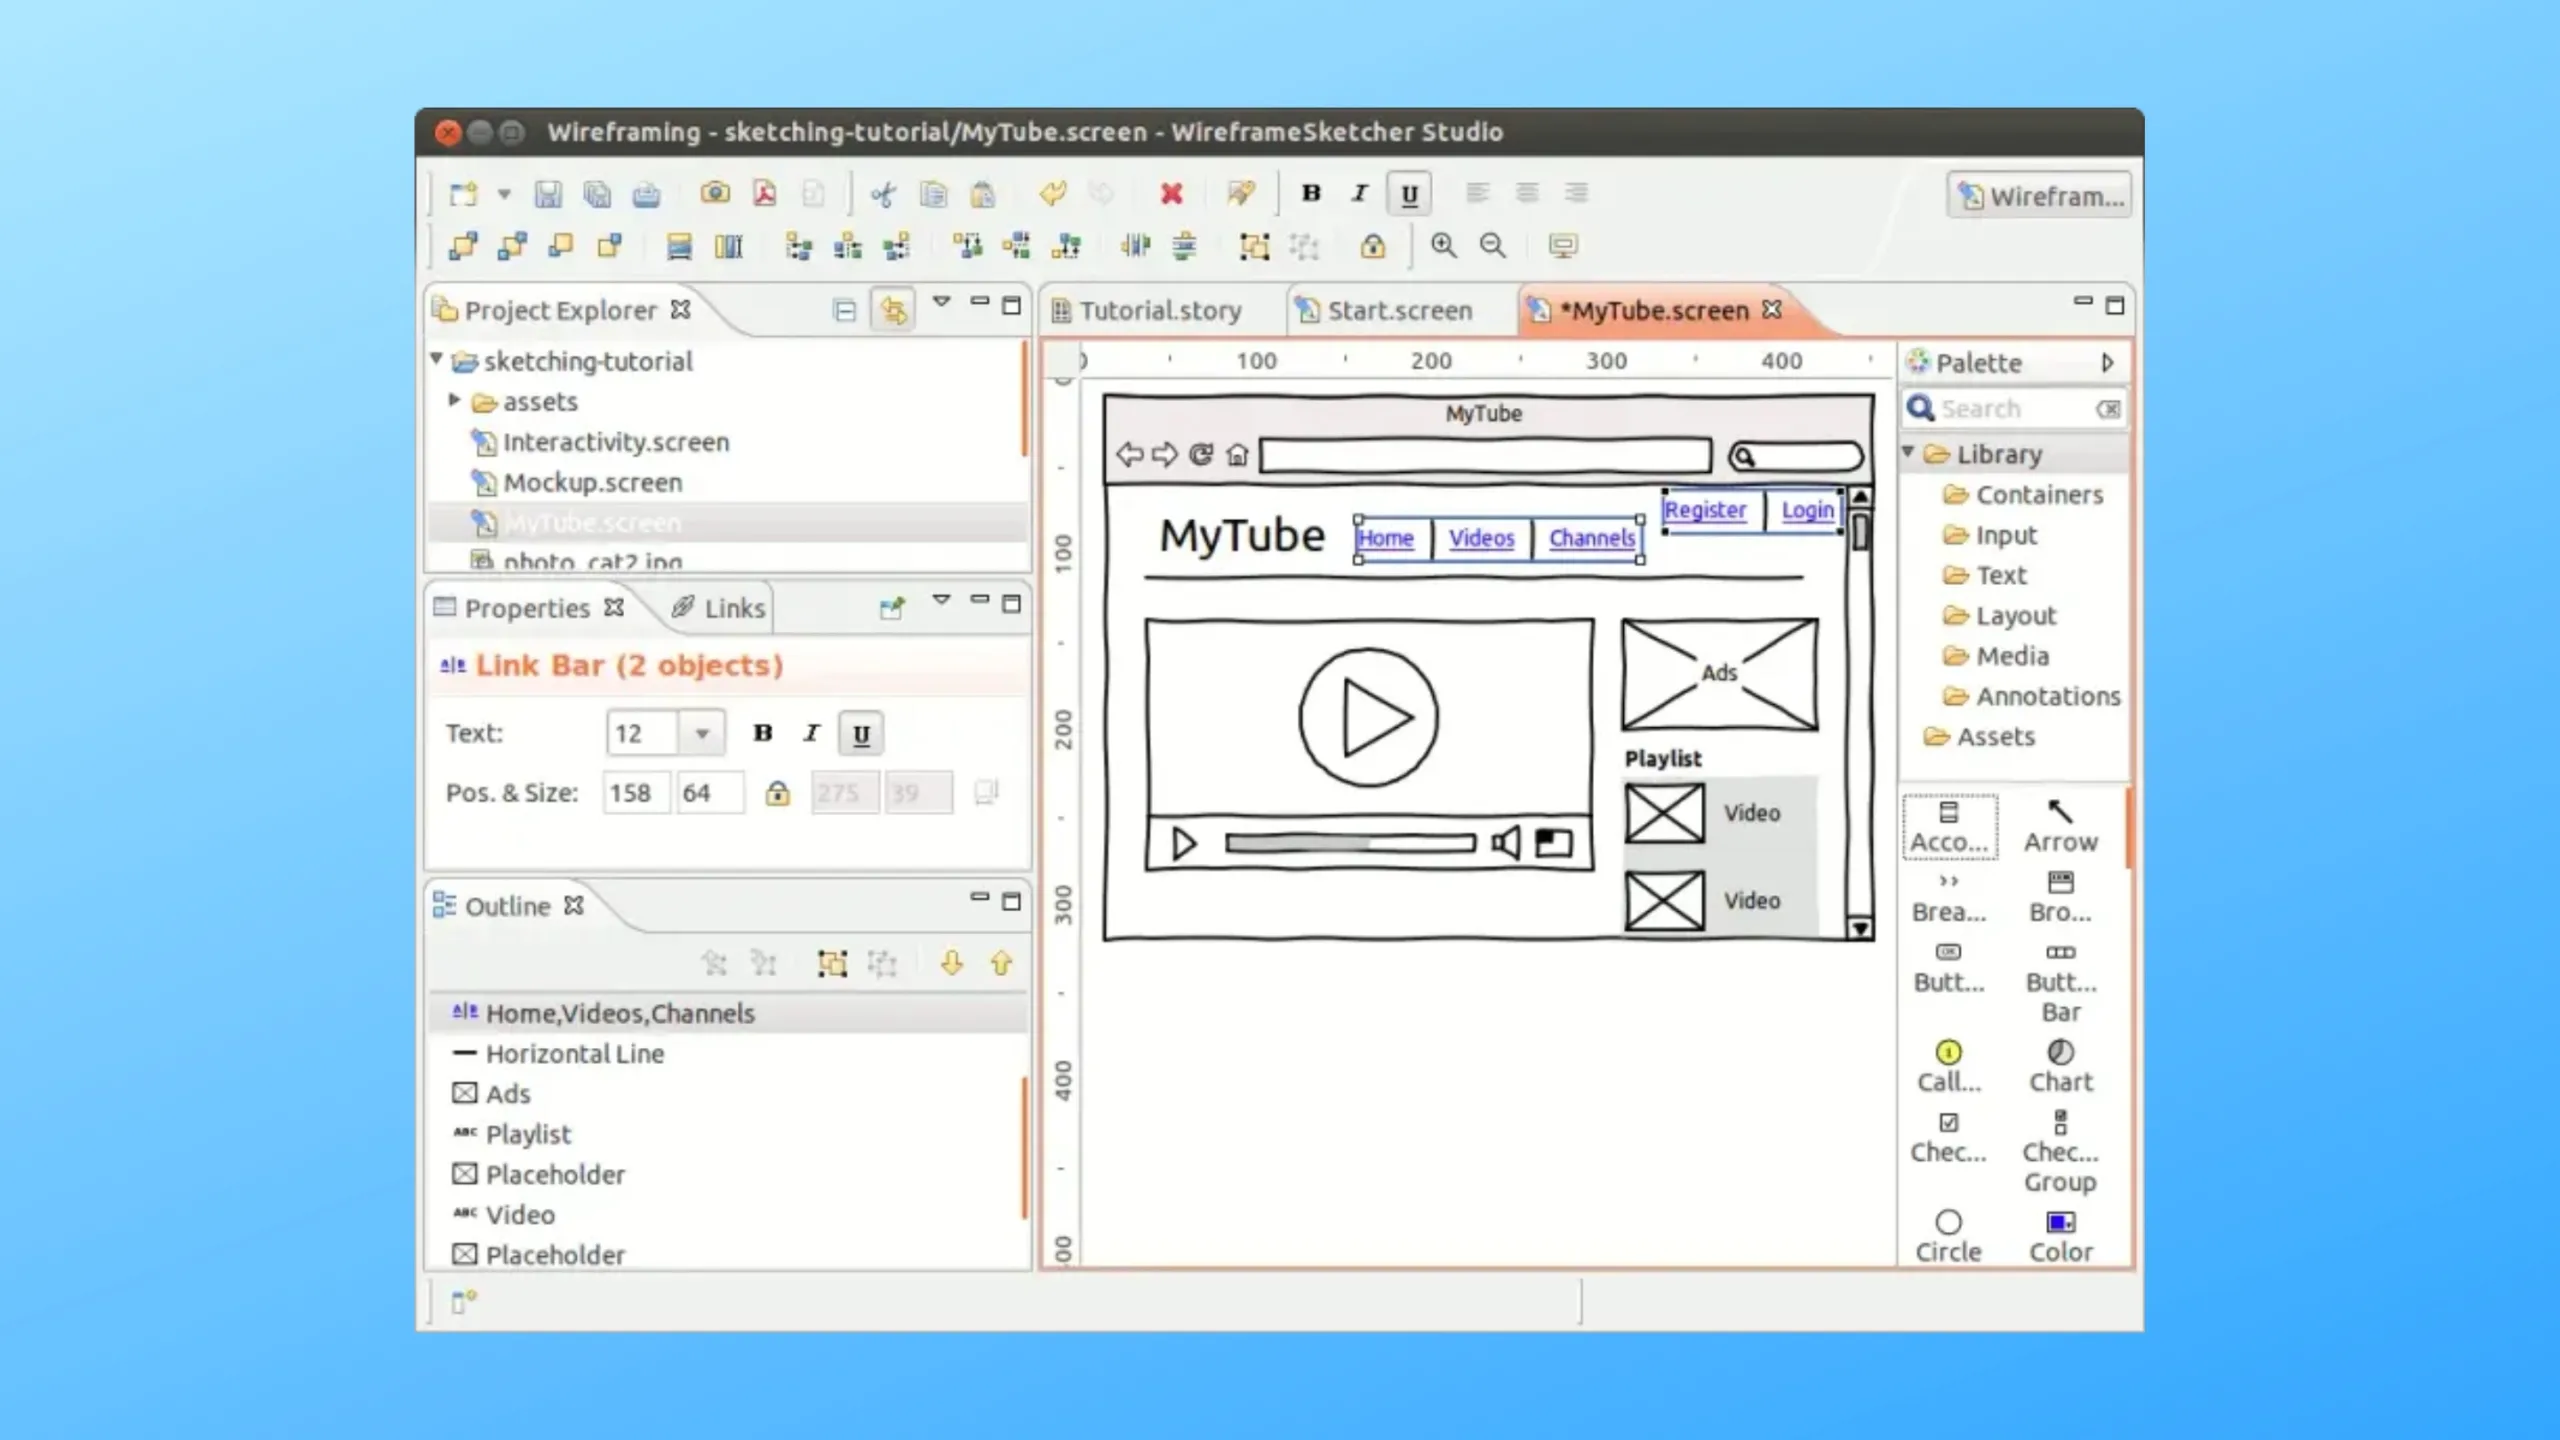The image size is (2560, 1440).
Task: Click the Link with Editor icon in Project Explorer
Action: 893,310
